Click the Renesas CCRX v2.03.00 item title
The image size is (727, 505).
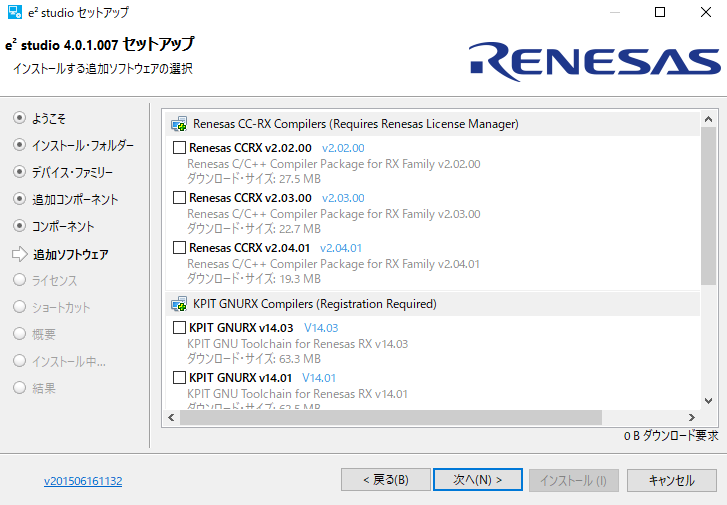(250, 198)
